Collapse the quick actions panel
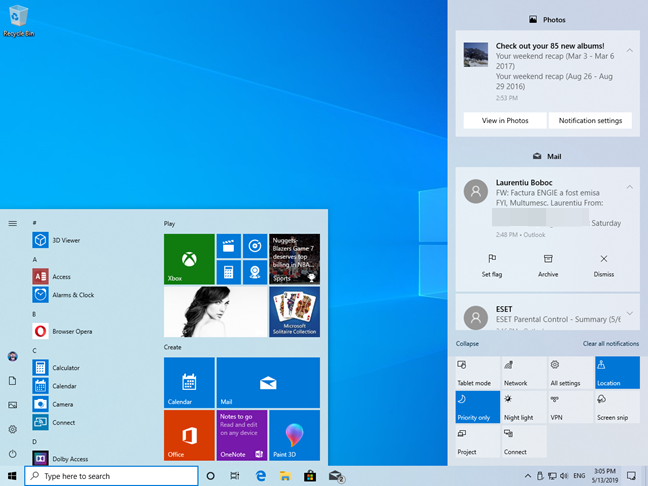The image size is (648, 486). [x=467, y=343]
